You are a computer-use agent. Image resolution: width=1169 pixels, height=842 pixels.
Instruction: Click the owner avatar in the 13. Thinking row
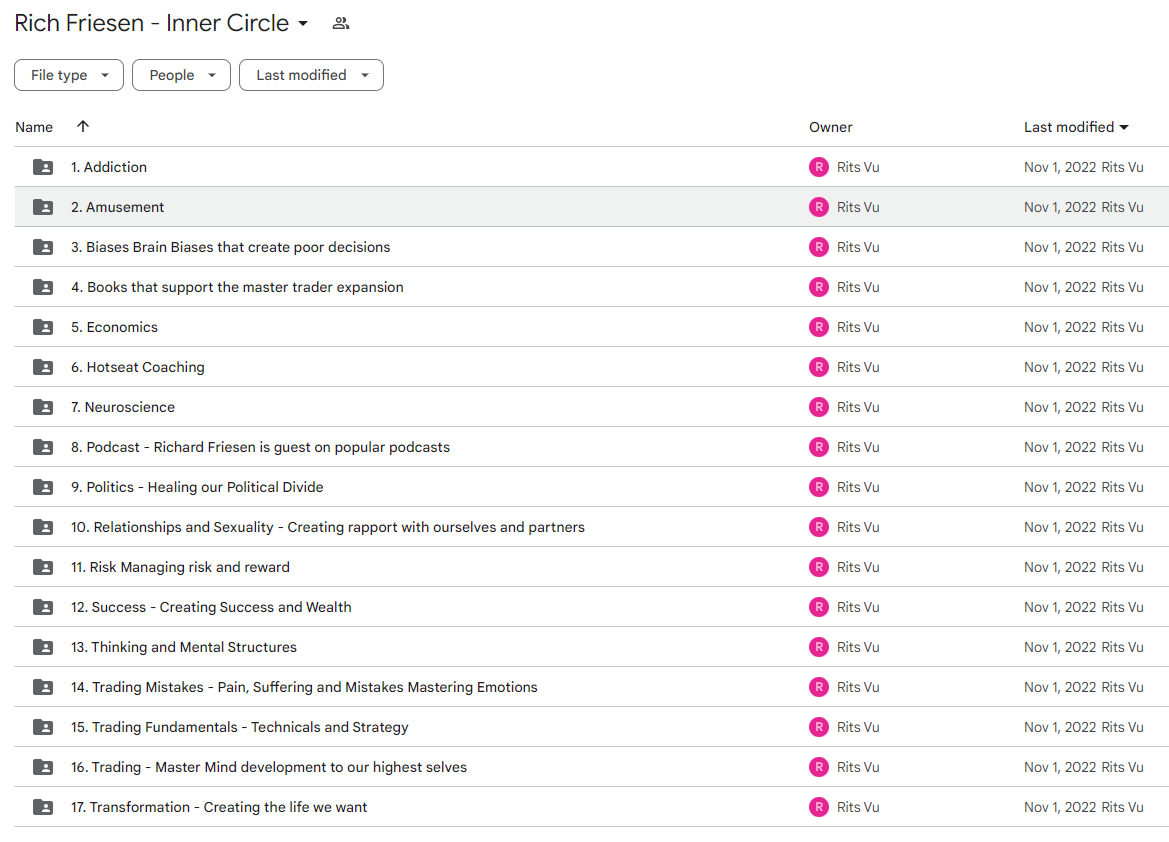(x=819, y=647)
